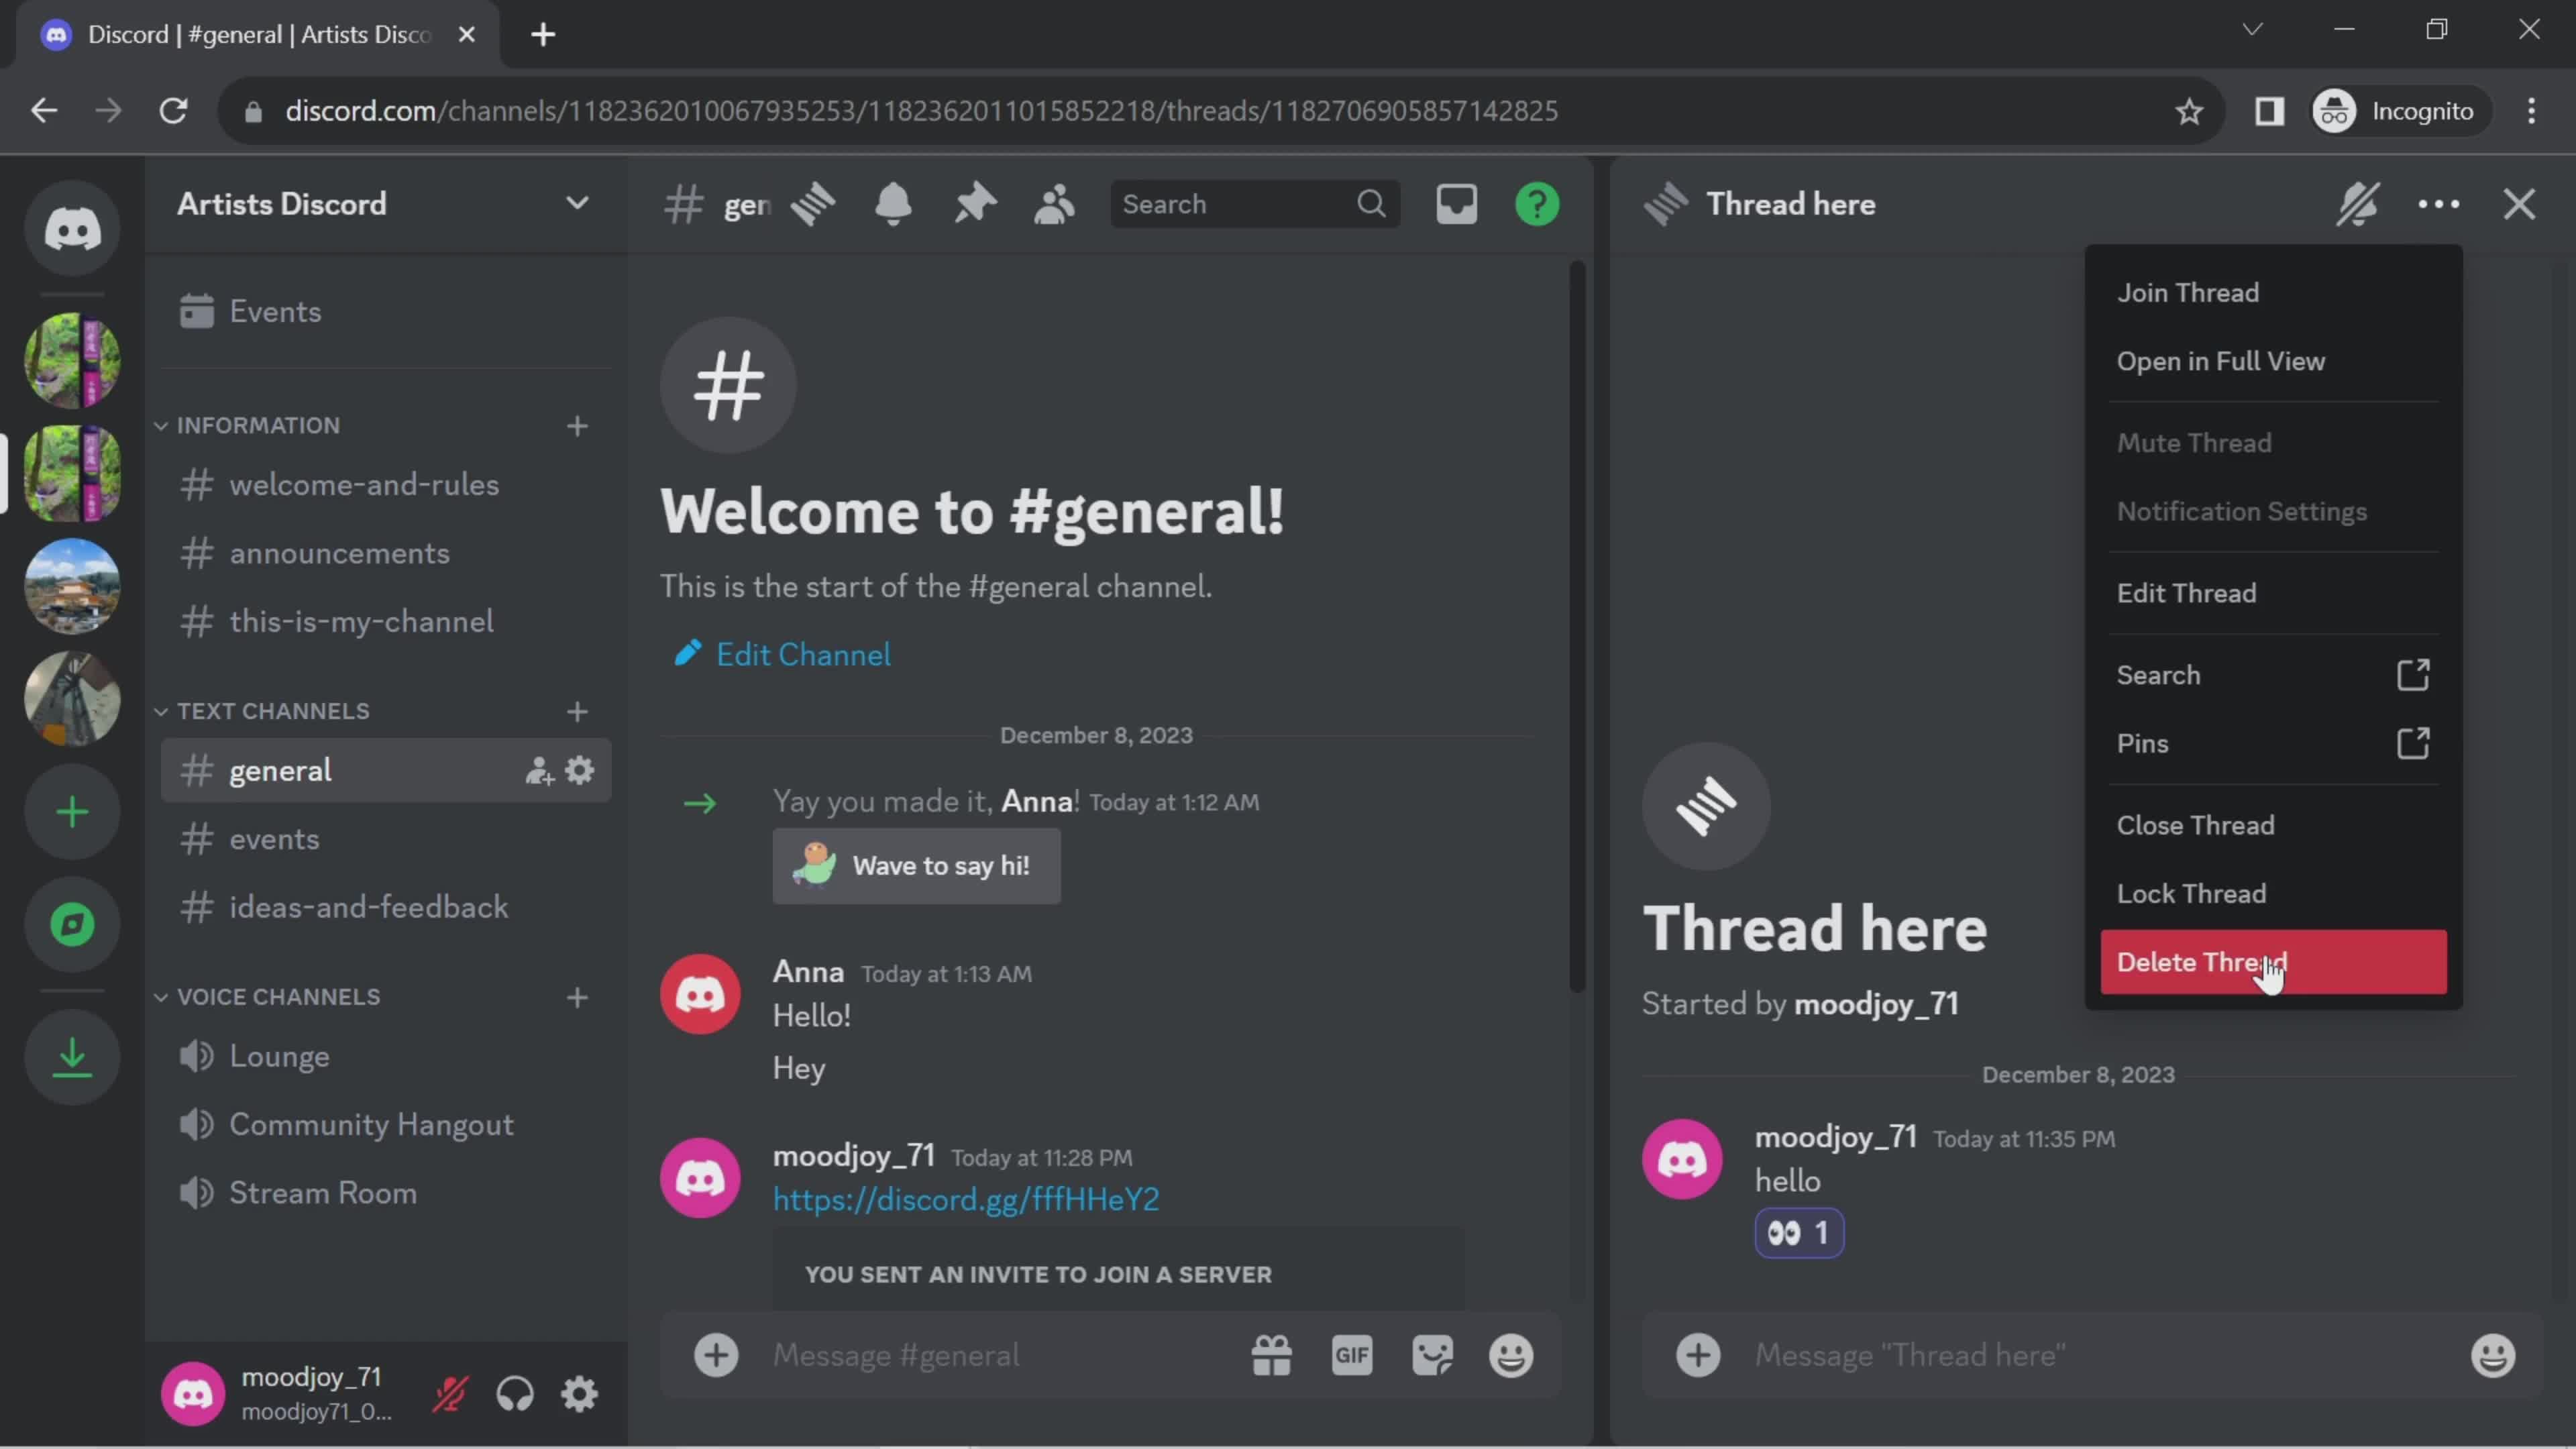Viewport: 2576px width, 1449px height.
Task: Open the welcome-and-rules channel
Action: (363, 483)
